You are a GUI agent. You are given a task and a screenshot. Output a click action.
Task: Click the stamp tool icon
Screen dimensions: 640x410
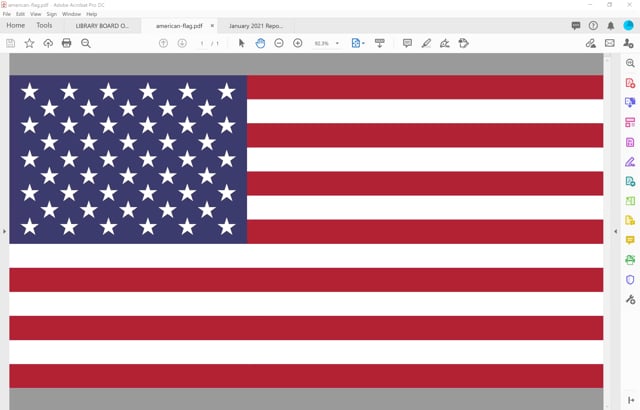pos(463,43)
